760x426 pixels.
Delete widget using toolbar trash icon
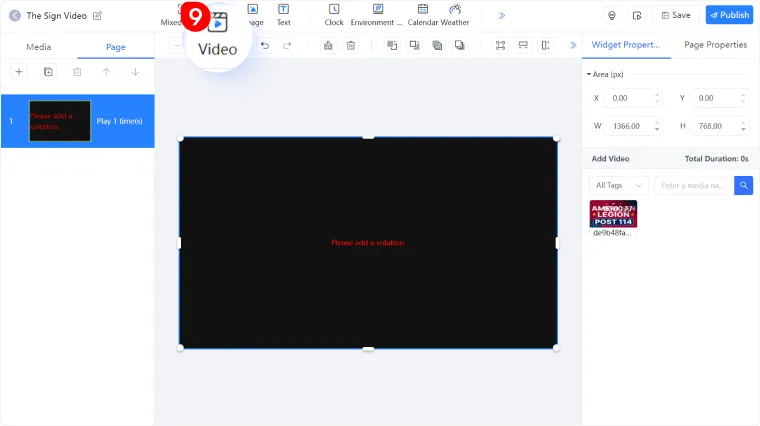point(350,45)
